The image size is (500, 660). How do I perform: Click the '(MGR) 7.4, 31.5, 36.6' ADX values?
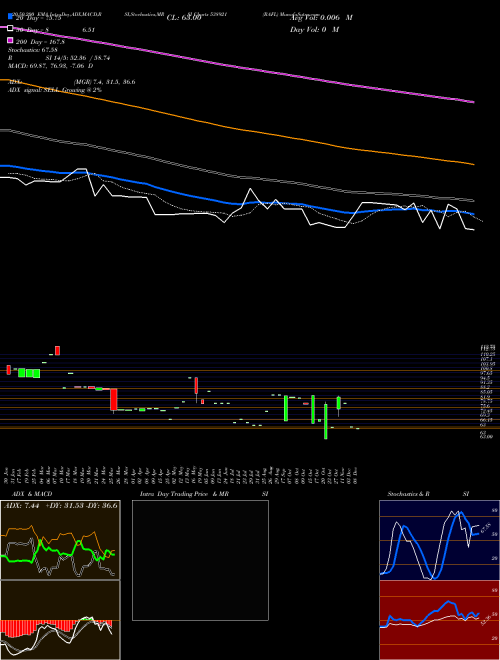pos(104,82)
